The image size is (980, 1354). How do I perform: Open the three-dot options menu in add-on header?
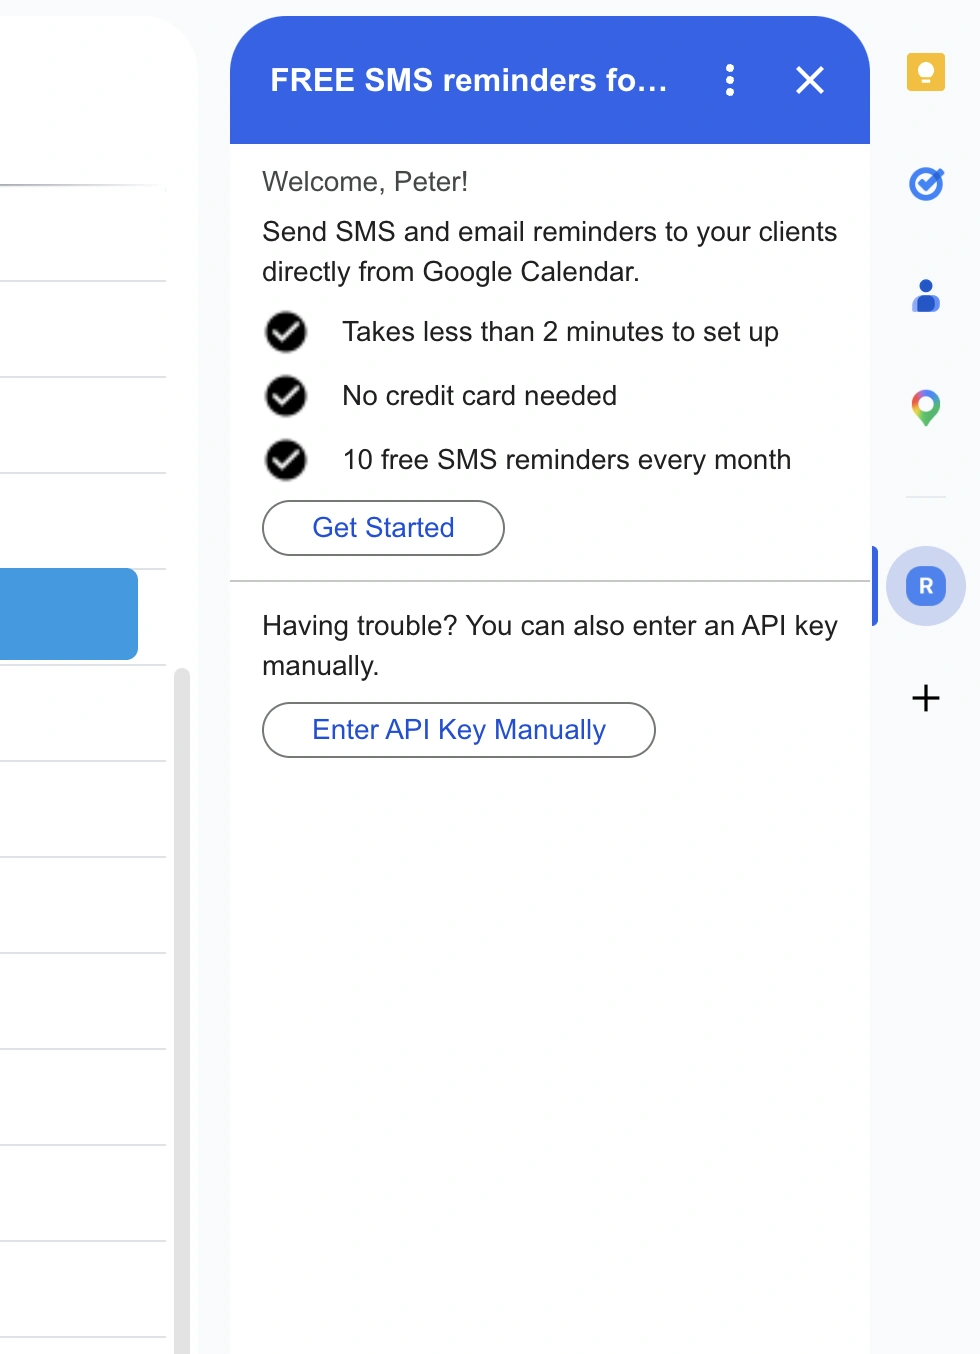tap(730, 80)
